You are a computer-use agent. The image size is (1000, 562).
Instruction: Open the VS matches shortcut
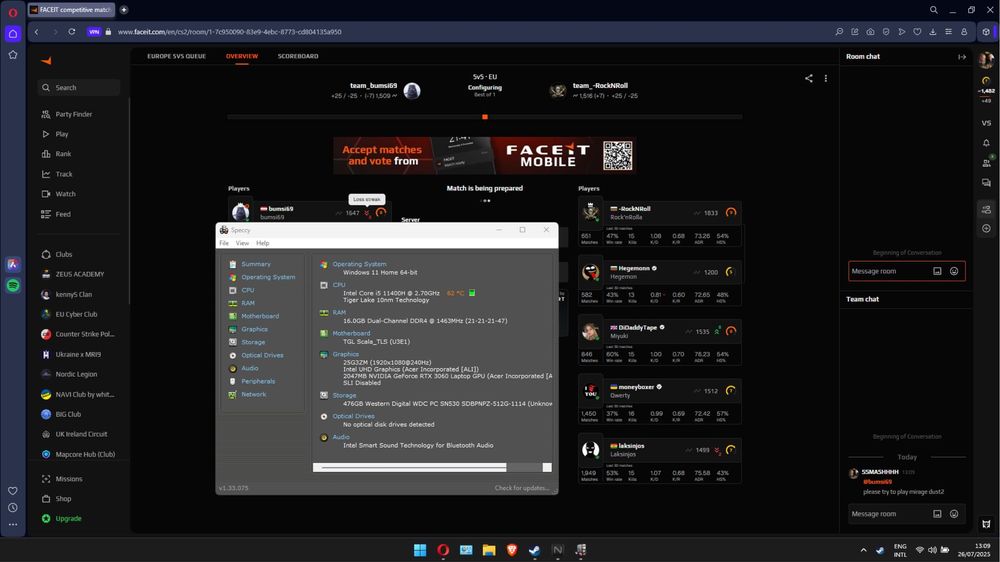[x=987, y=123]
